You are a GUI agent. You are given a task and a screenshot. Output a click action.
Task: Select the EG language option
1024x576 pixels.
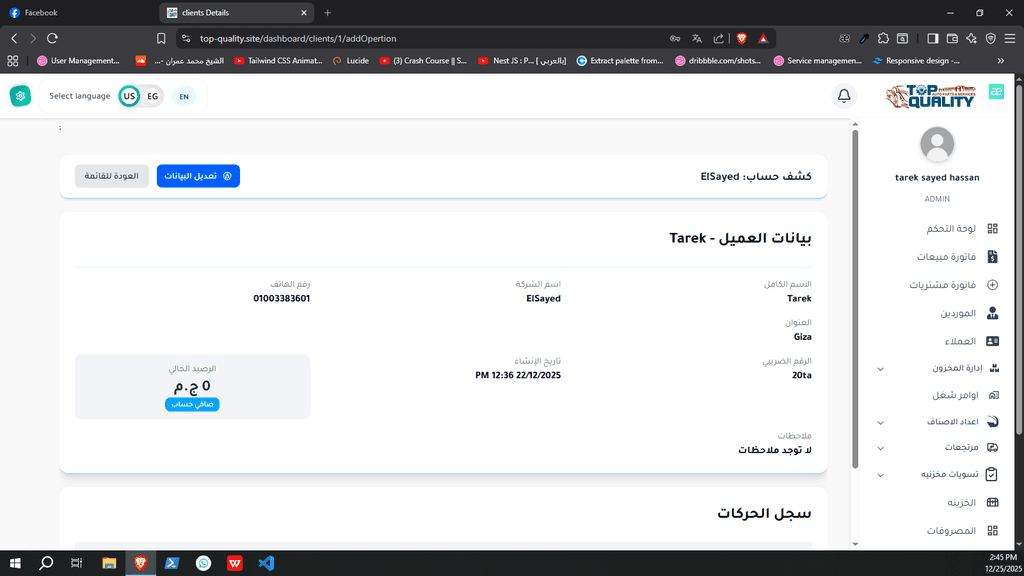(x=152, y=96)
